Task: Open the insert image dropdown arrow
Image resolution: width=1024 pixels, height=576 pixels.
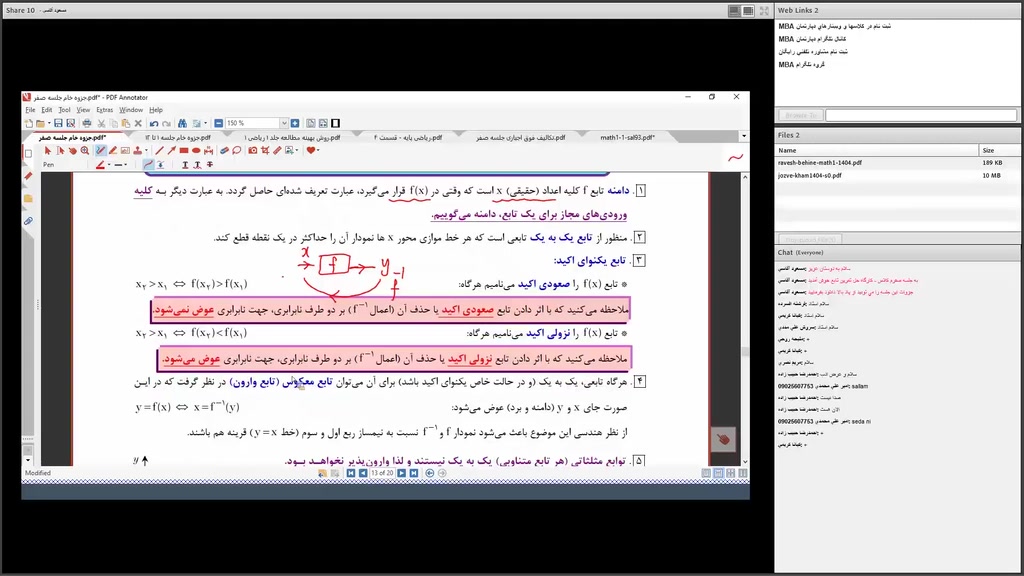Action: 297,150
